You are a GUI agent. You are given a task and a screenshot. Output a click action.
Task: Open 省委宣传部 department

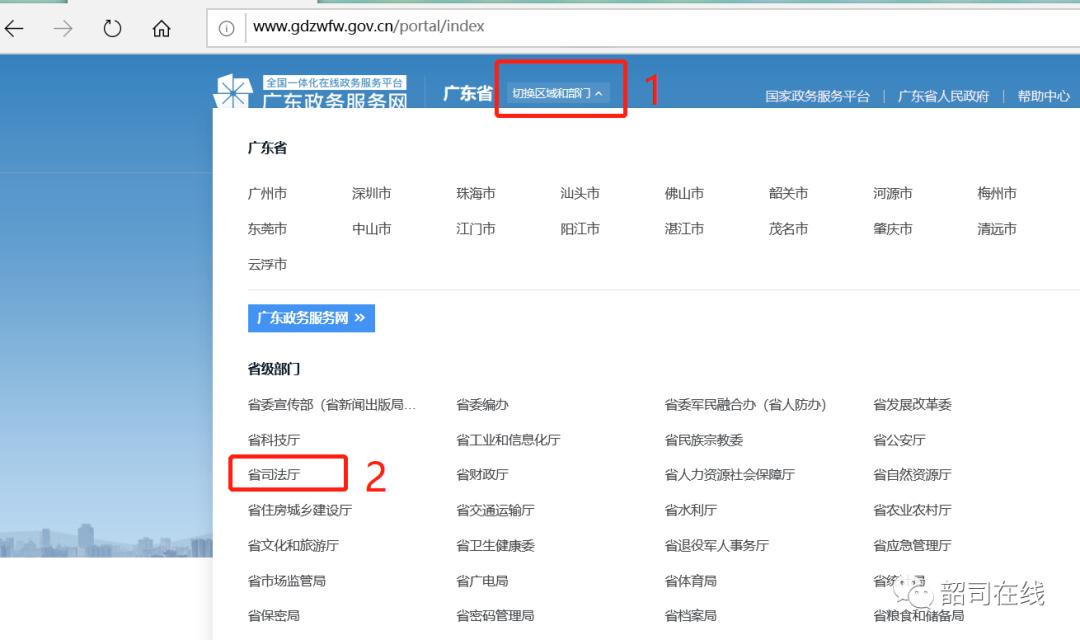pyautogui.click(x=331, y=405)
